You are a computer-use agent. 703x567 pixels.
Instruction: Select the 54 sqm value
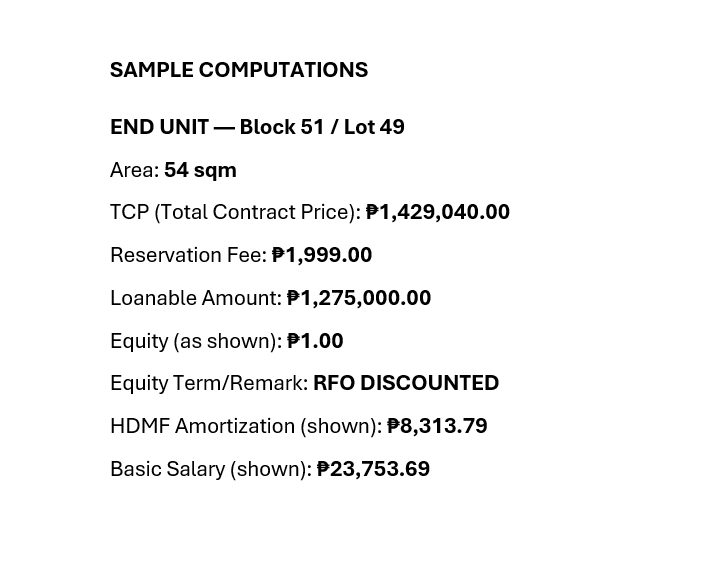[200, 170]
